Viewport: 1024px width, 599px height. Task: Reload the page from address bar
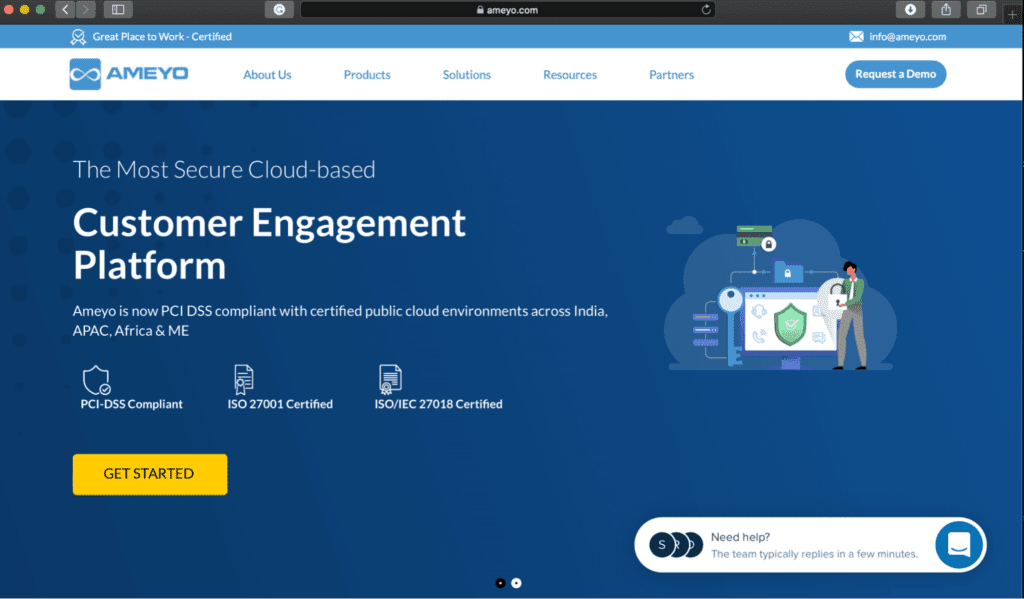[707, 9]
